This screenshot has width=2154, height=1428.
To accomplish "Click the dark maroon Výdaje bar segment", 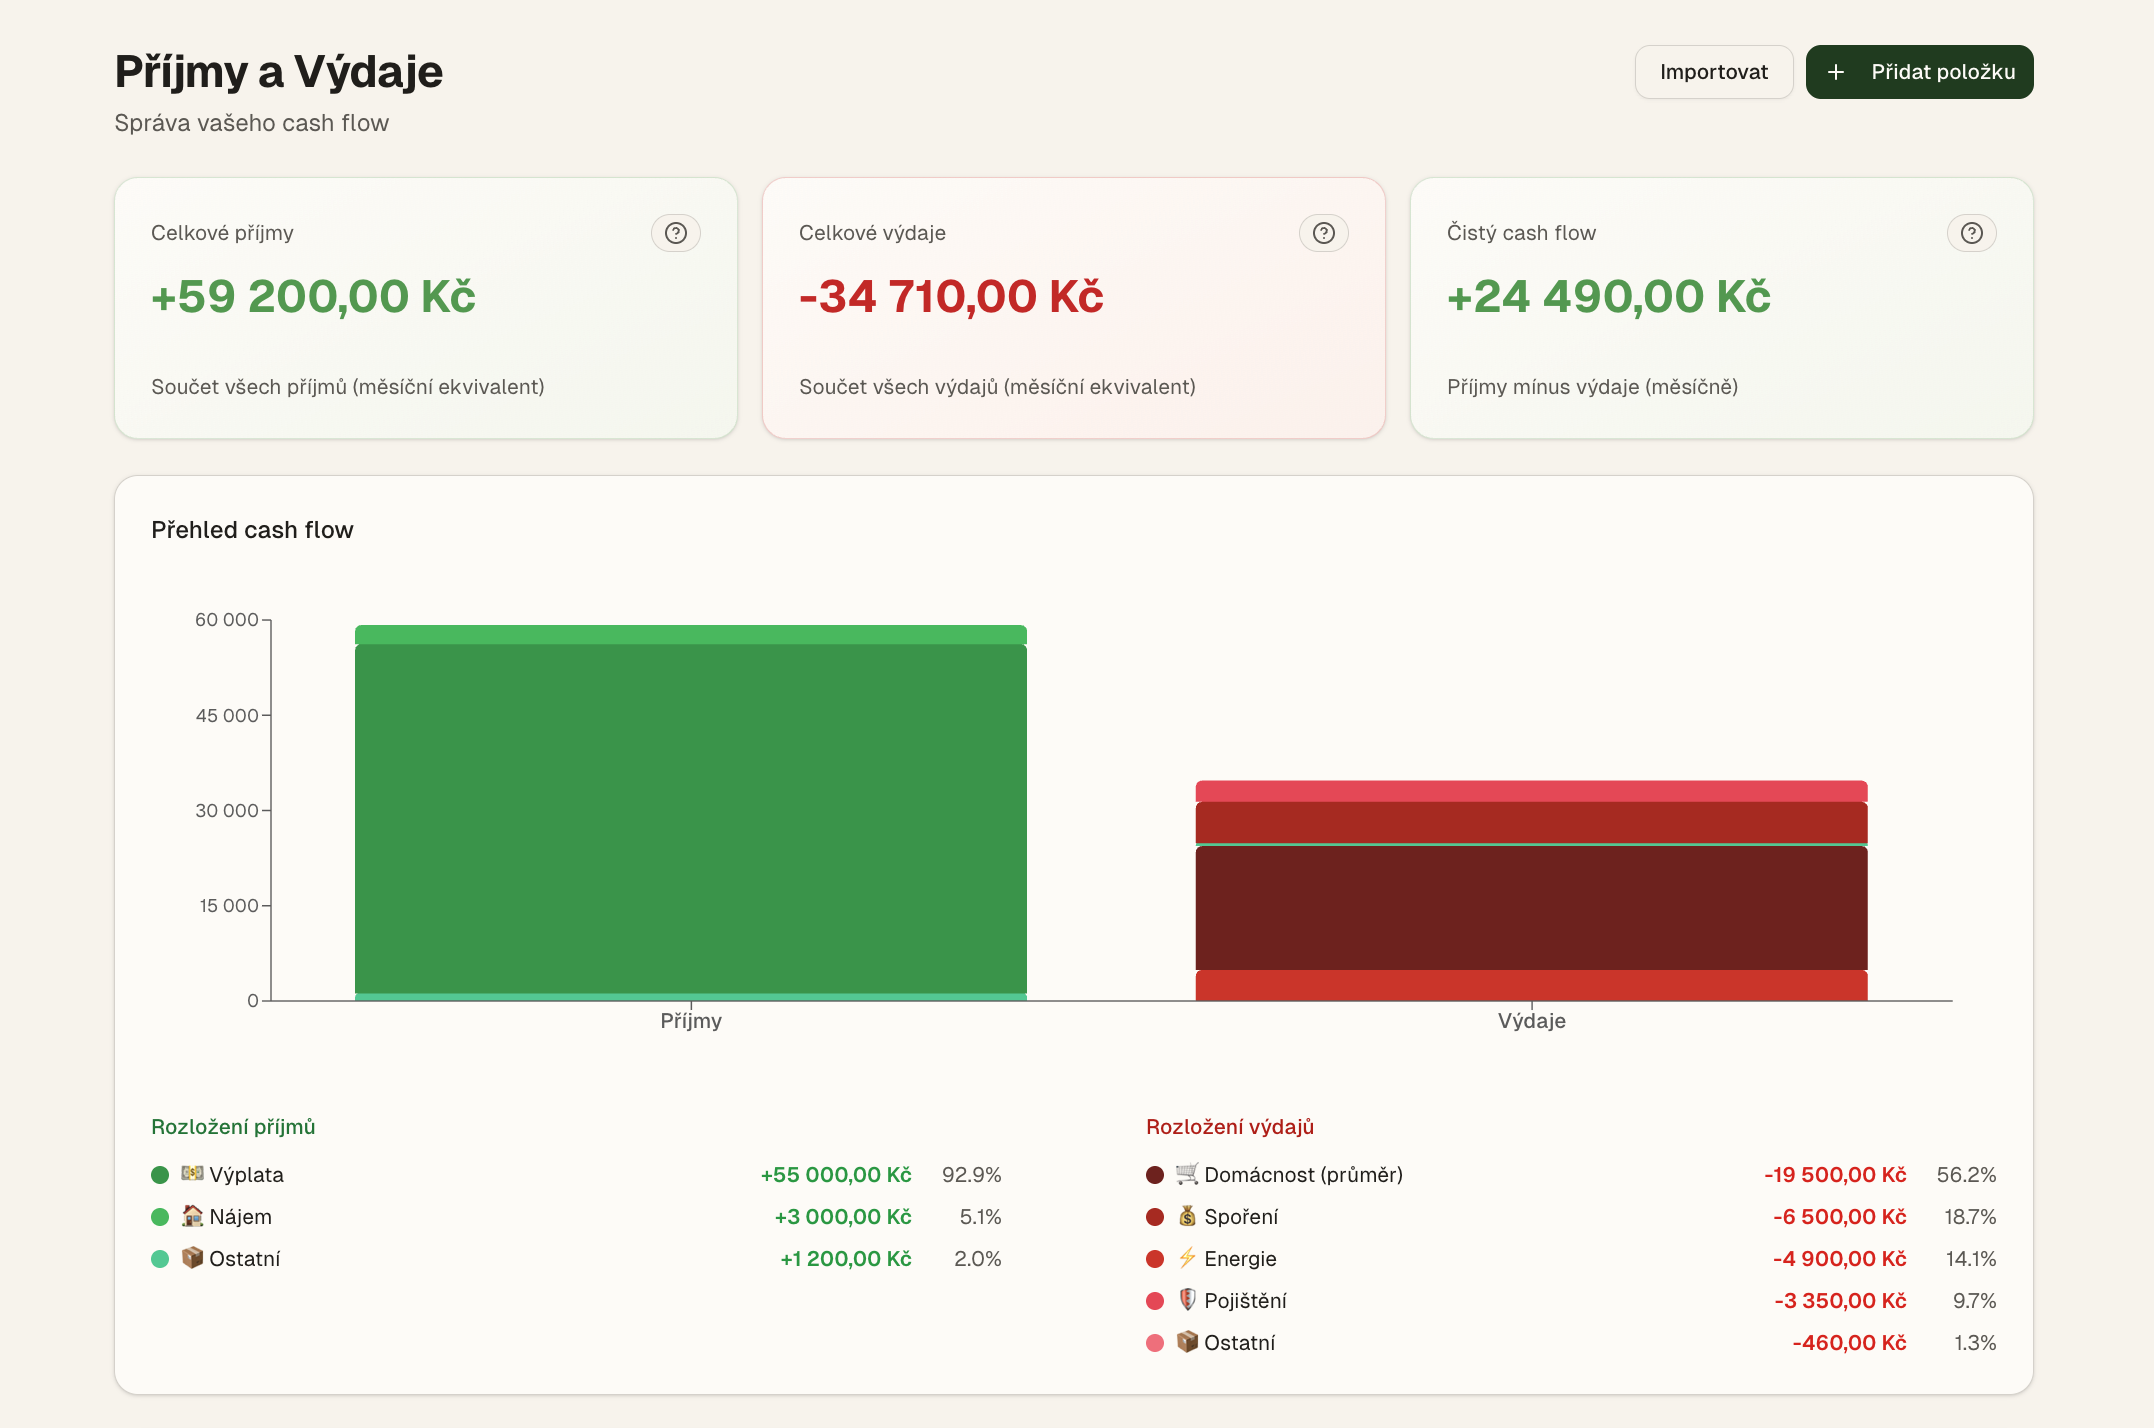I will 1531,907.
